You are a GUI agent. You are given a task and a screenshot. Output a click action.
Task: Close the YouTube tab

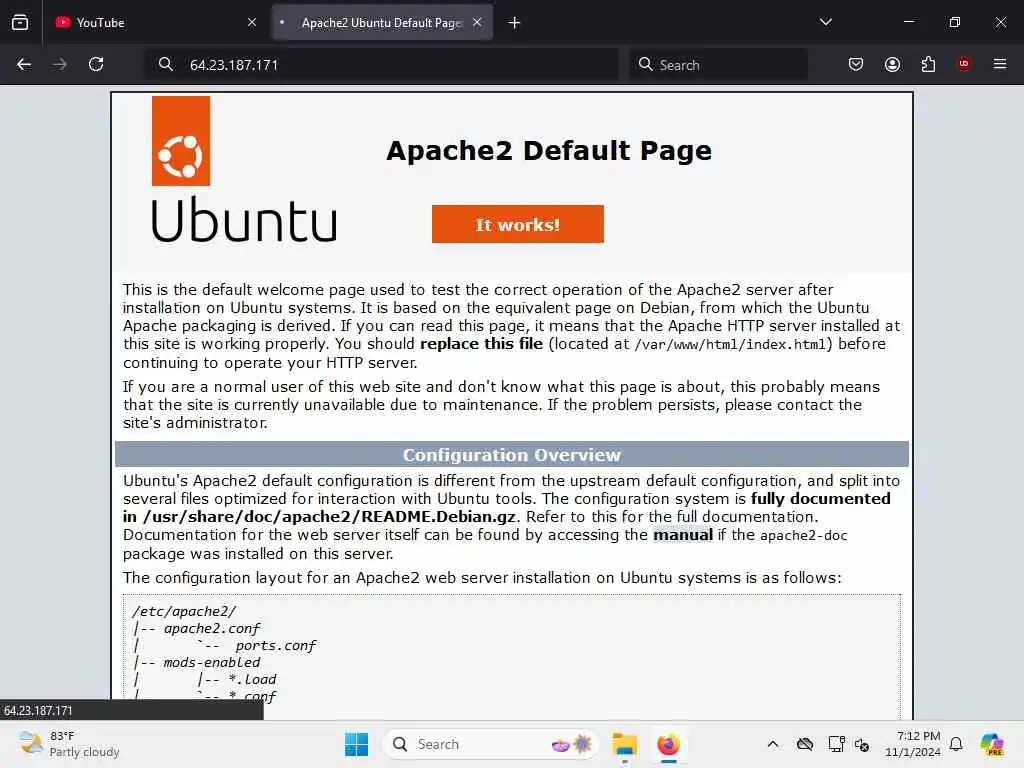(252, 22)
